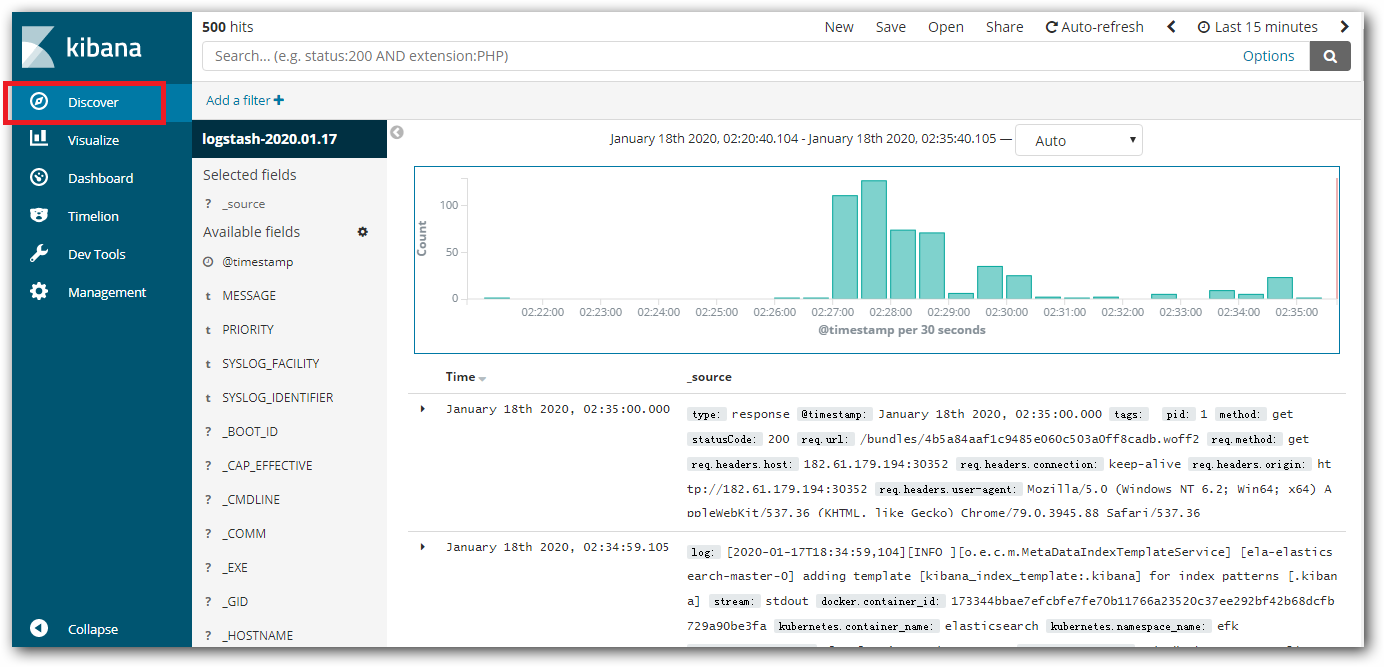Image resolution: width=1384 pixels, height=667 pixels.
Task: Expand the 02:34:59.105 log row
Action: (423, 546)
